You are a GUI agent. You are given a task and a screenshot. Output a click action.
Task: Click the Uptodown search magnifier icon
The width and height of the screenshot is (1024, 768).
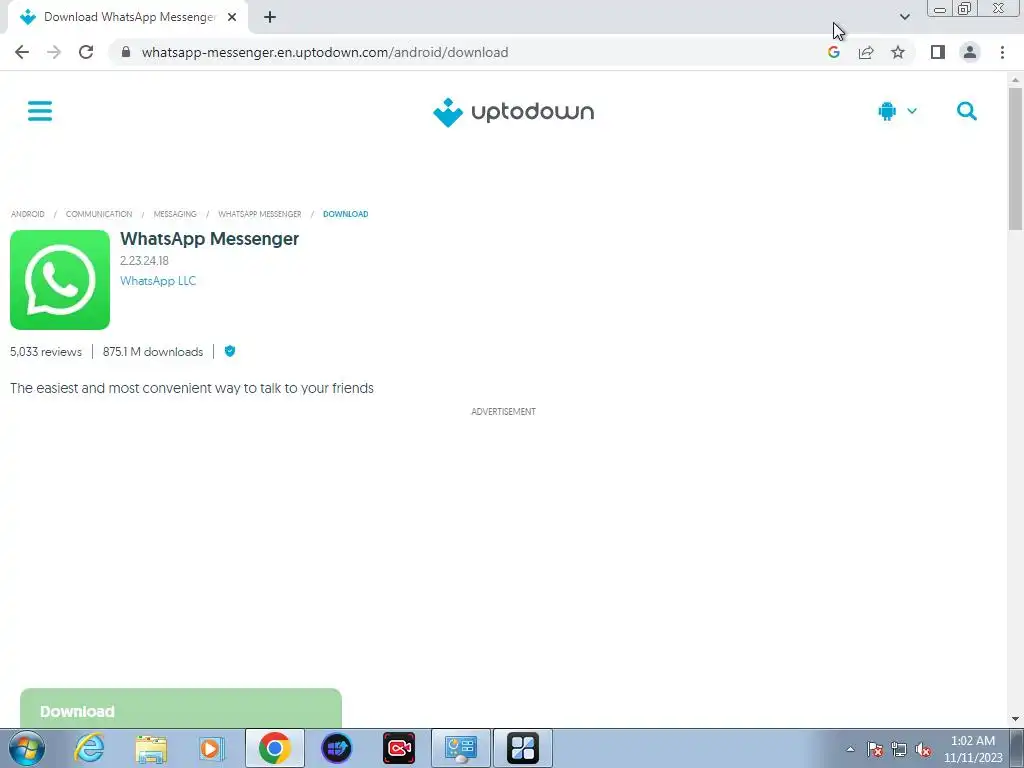[x=967, y=112]
